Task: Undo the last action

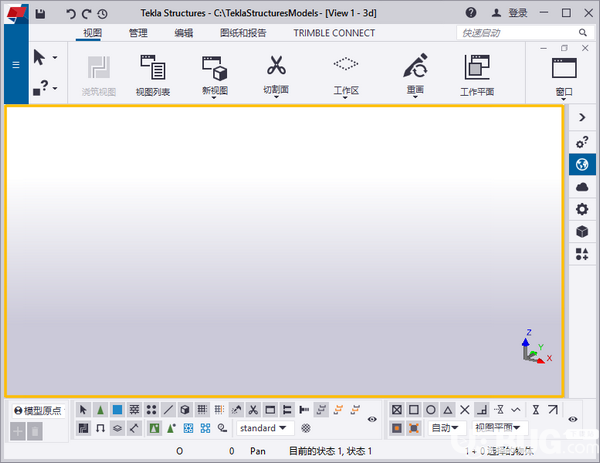Action: point(70,14)
